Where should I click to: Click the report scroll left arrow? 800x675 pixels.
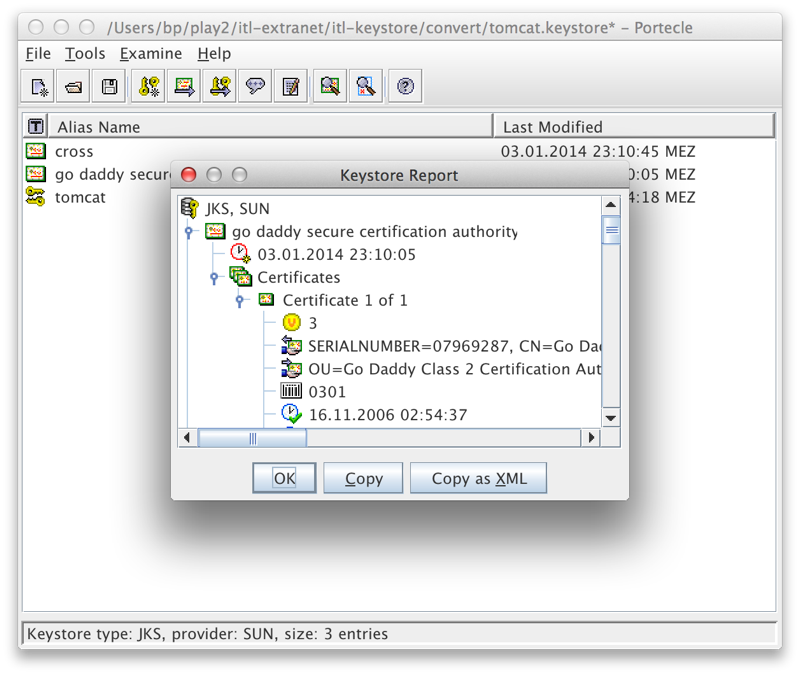click(x=187, y=438)
